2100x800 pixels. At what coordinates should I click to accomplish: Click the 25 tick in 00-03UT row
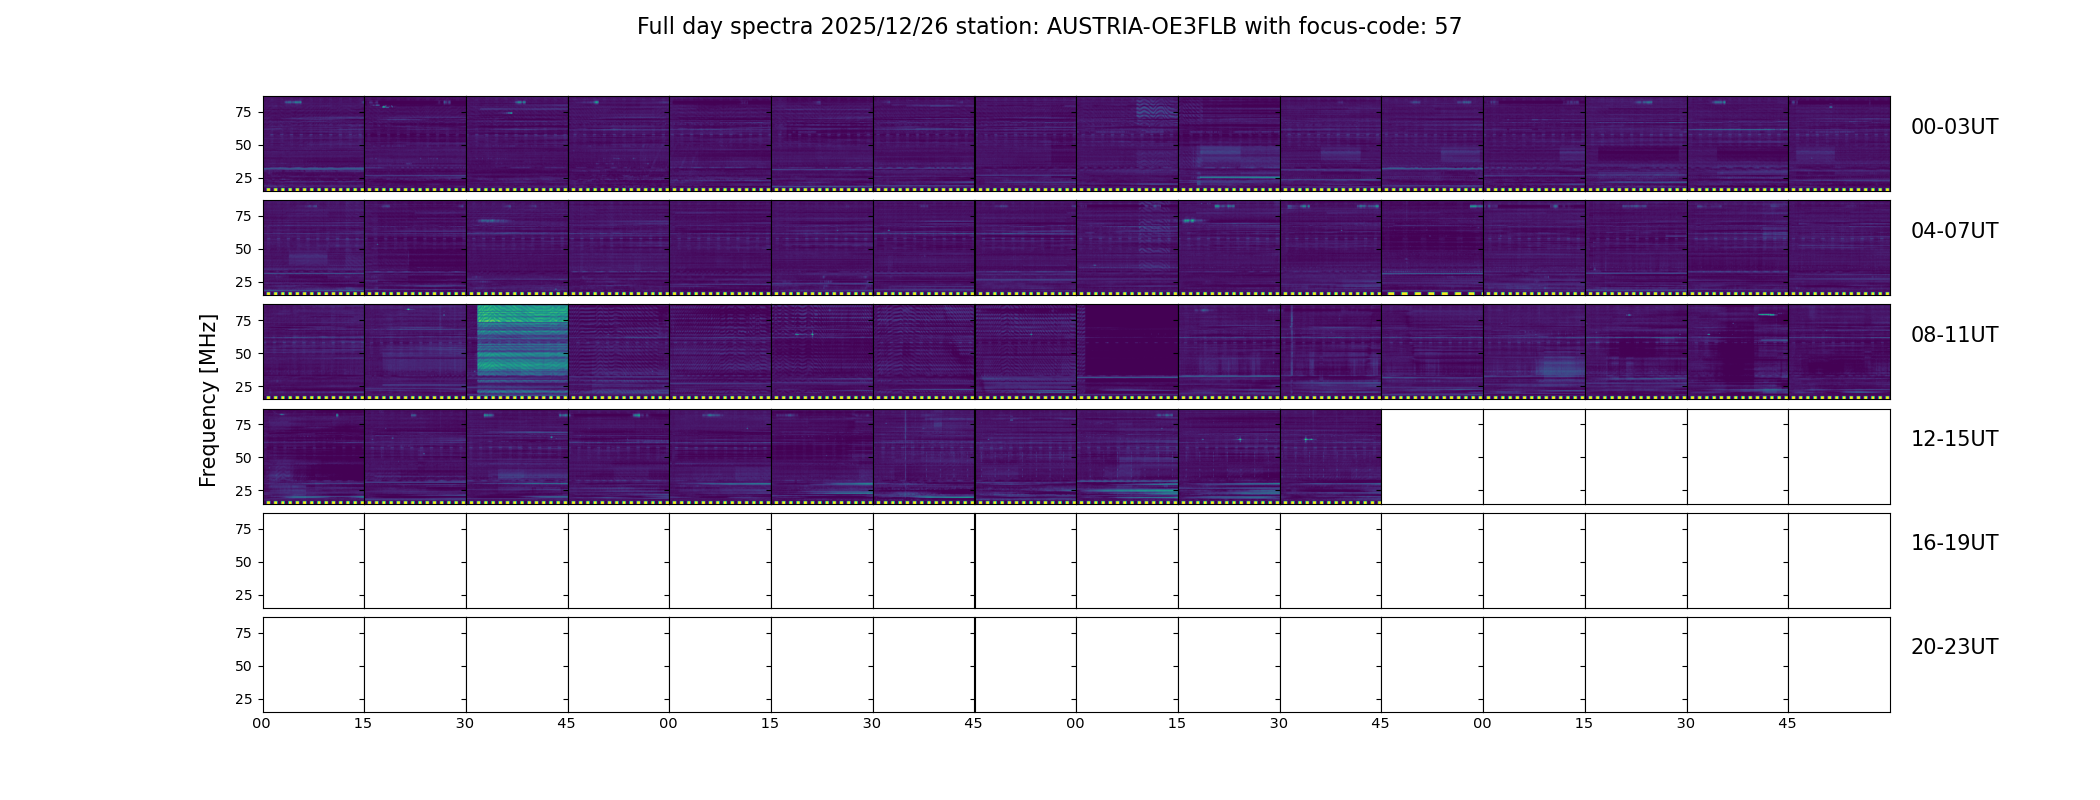coord(243,178)
